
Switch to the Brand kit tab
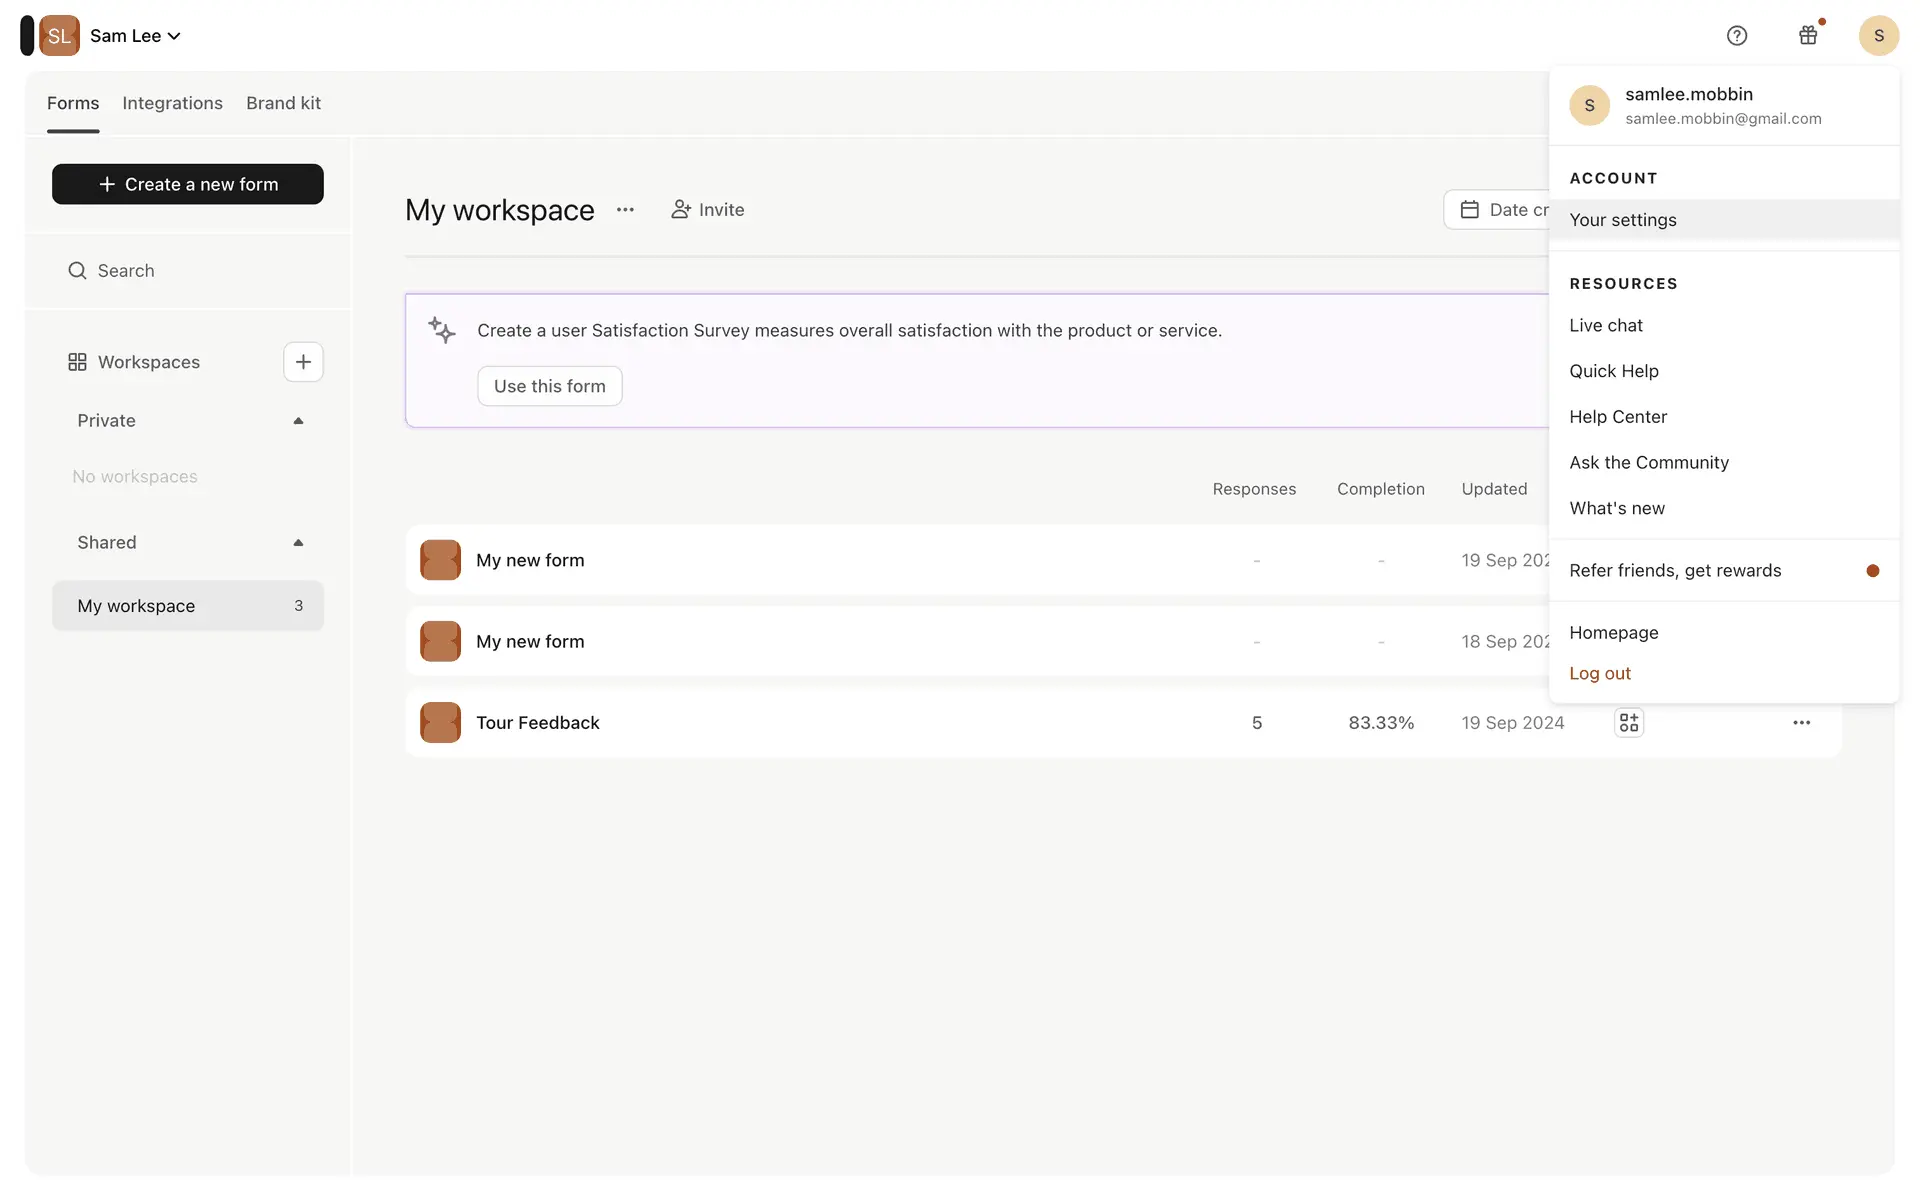(x=283, y=103)
